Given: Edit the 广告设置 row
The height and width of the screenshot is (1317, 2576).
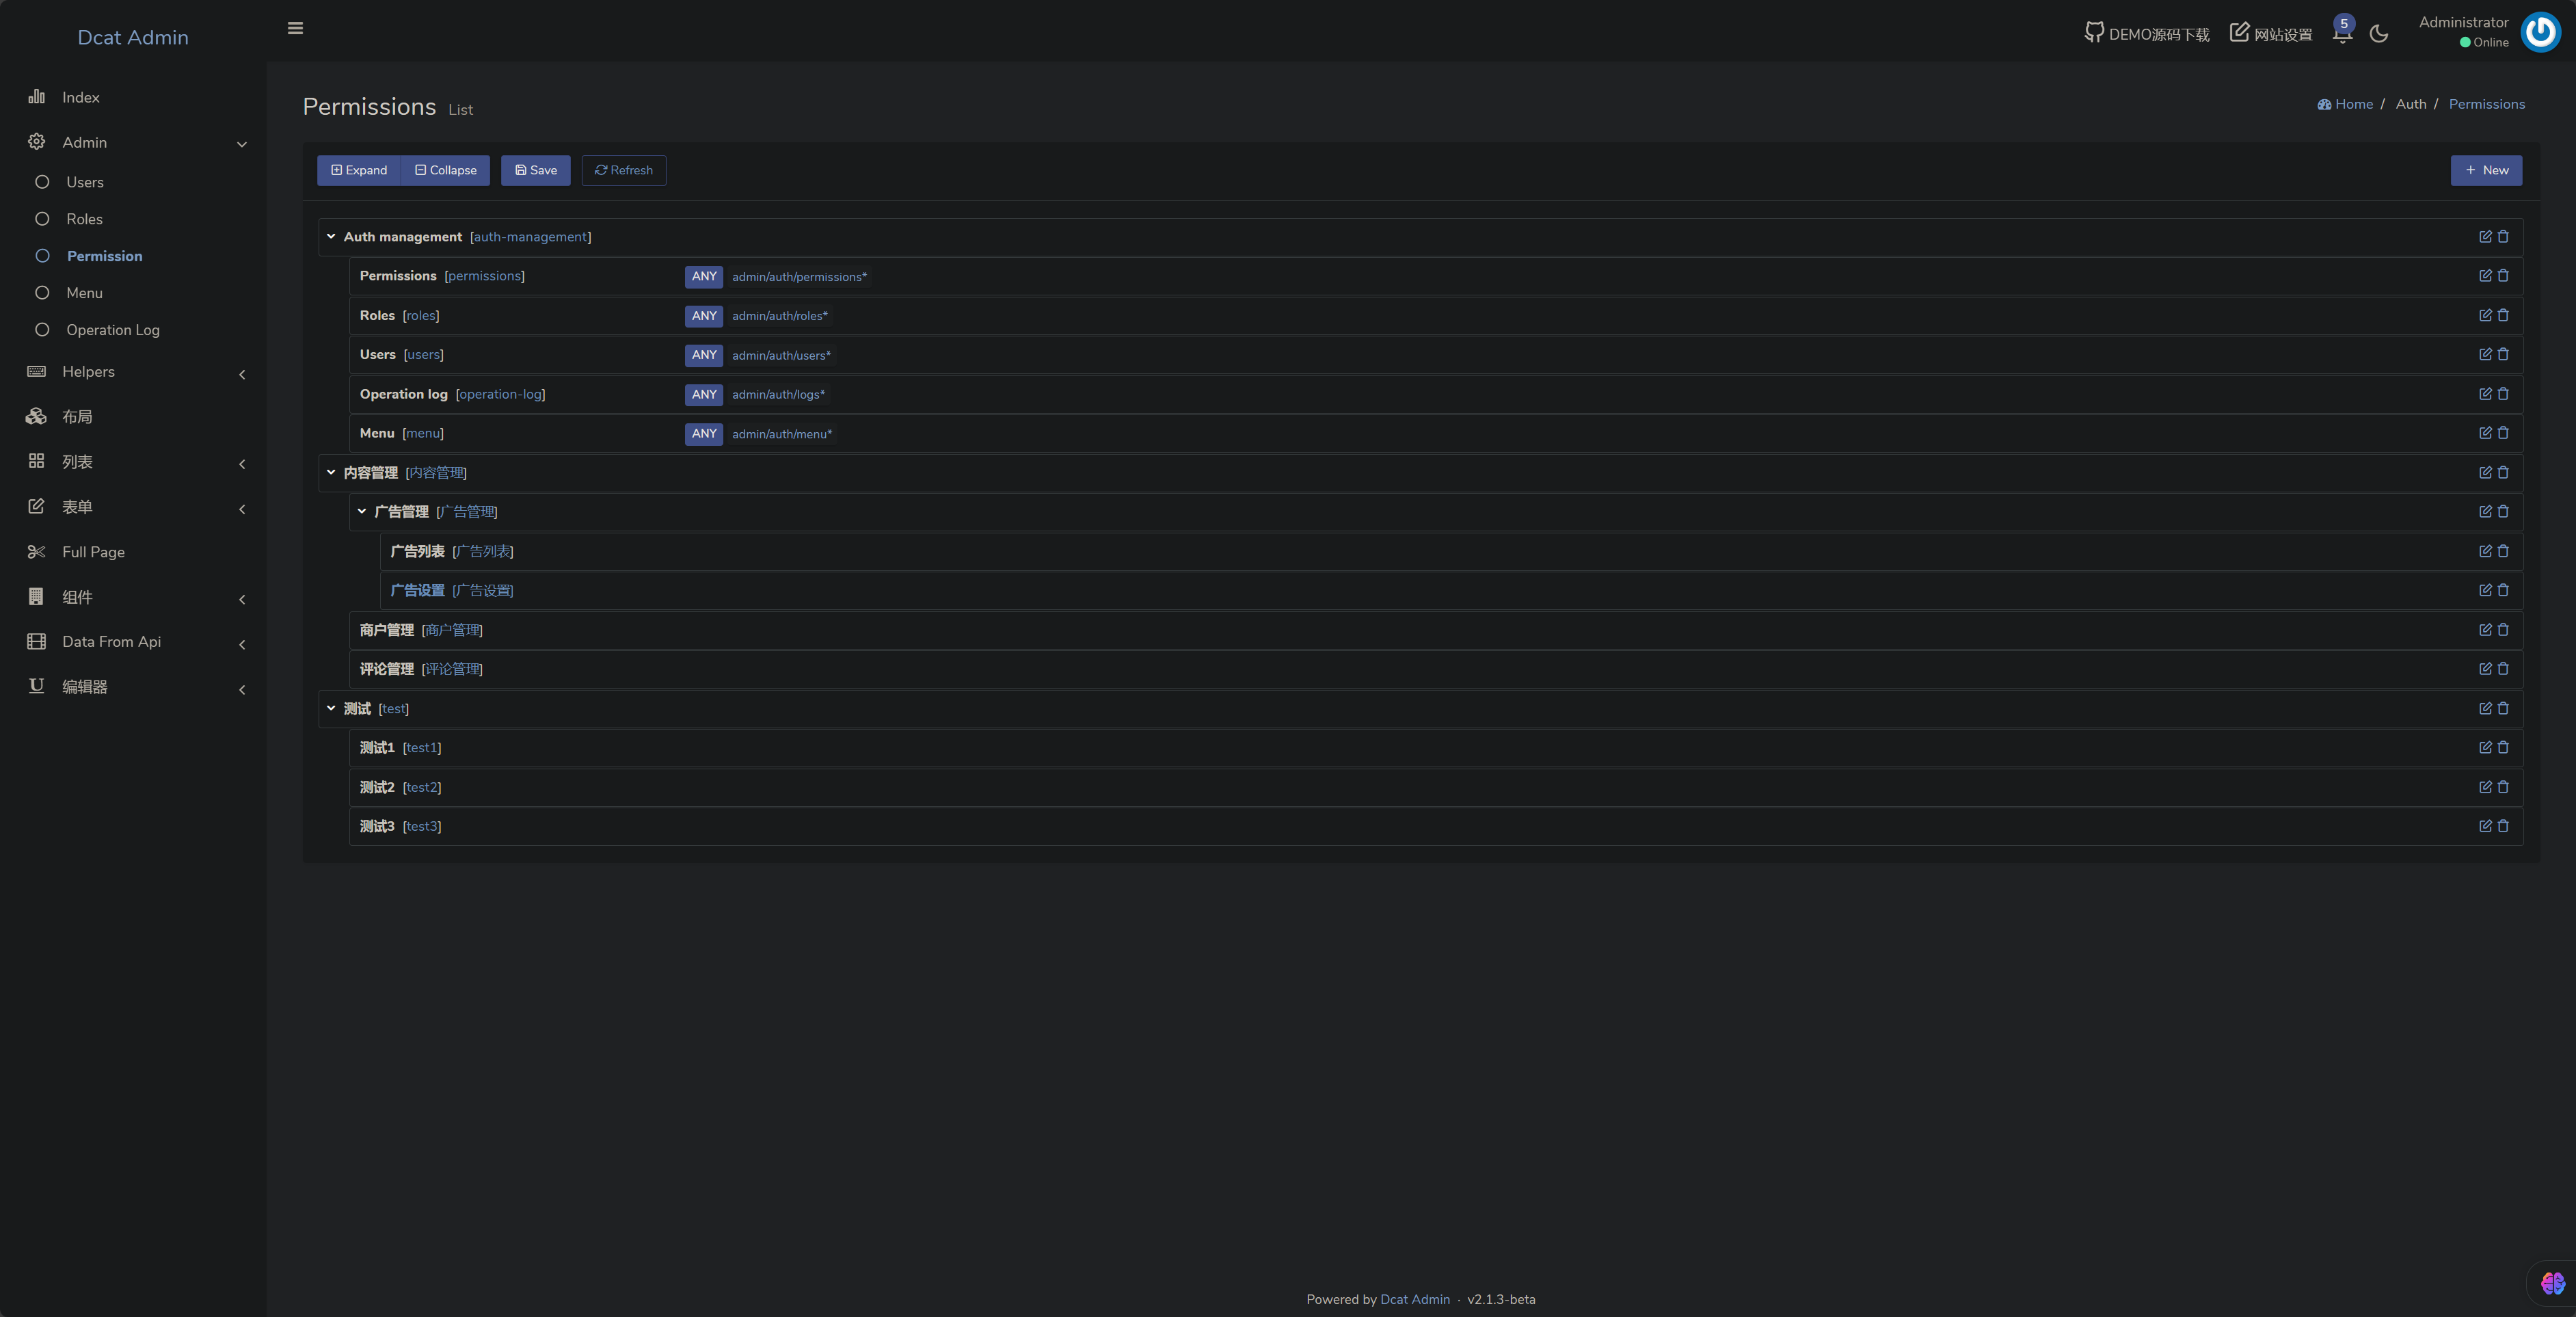Looking at the screenshot, I should point(2485,590).
